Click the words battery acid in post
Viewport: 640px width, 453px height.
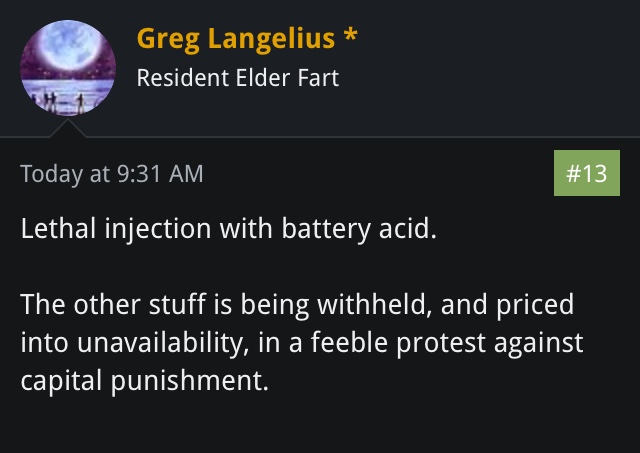[359, 229]
